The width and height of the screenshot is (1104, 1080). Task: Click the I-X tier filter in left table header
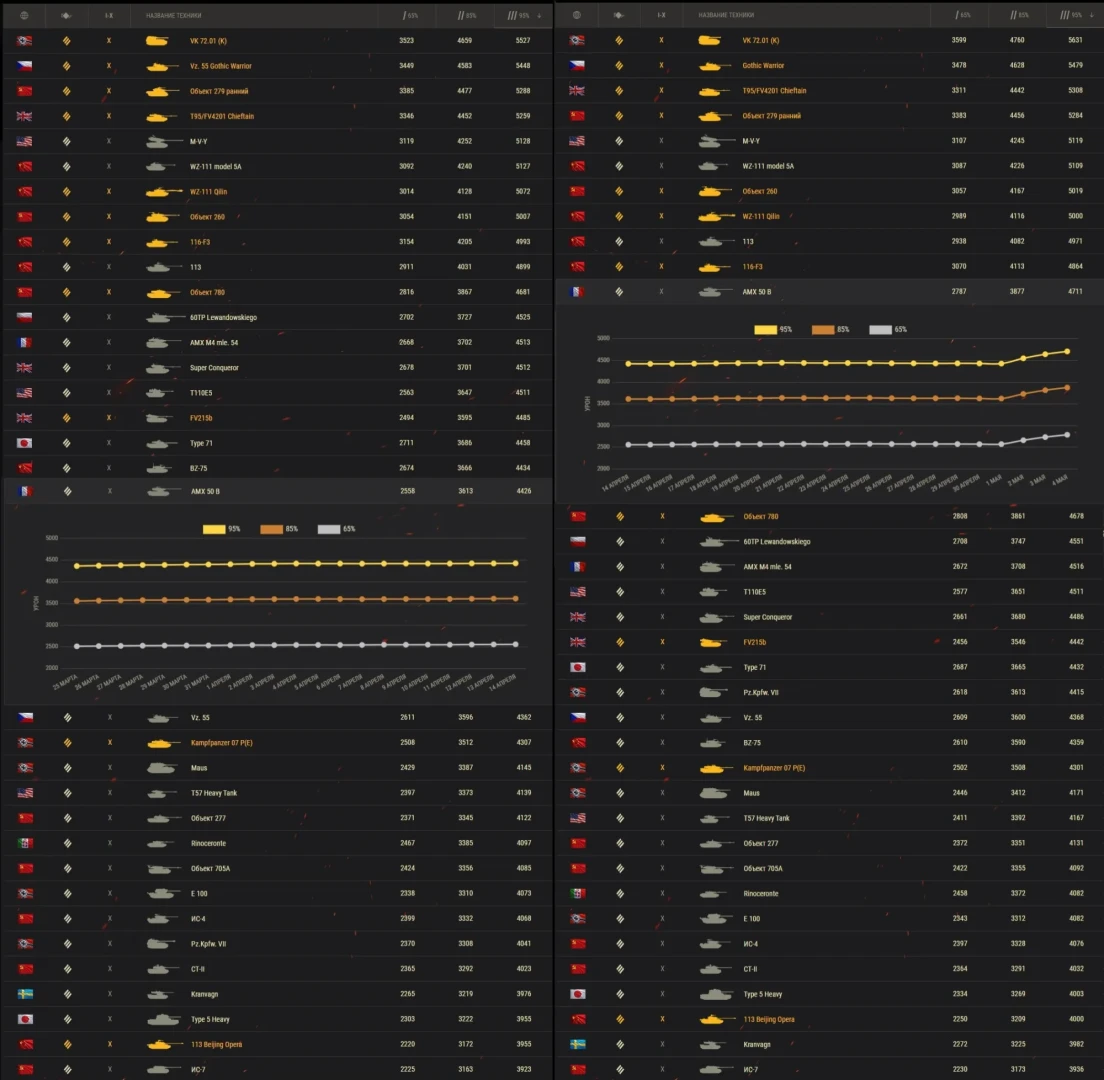pyautogui.click(x=109, y=16)
